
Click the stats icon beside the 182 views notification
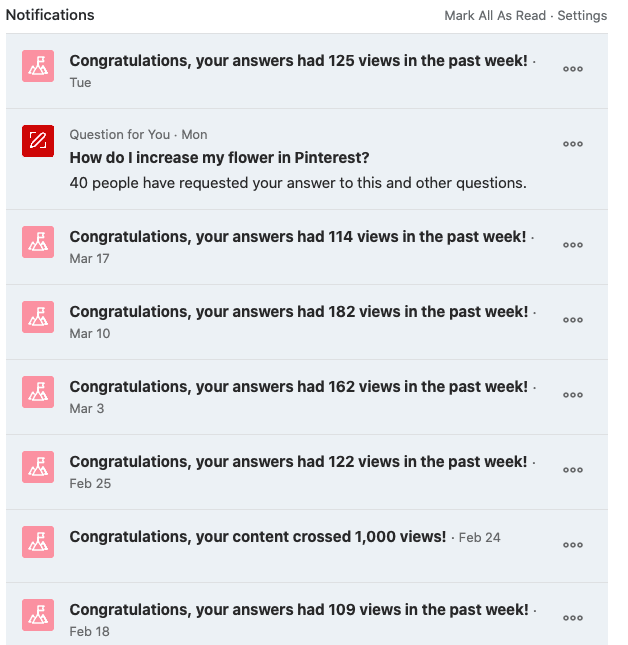coord(38,317)
